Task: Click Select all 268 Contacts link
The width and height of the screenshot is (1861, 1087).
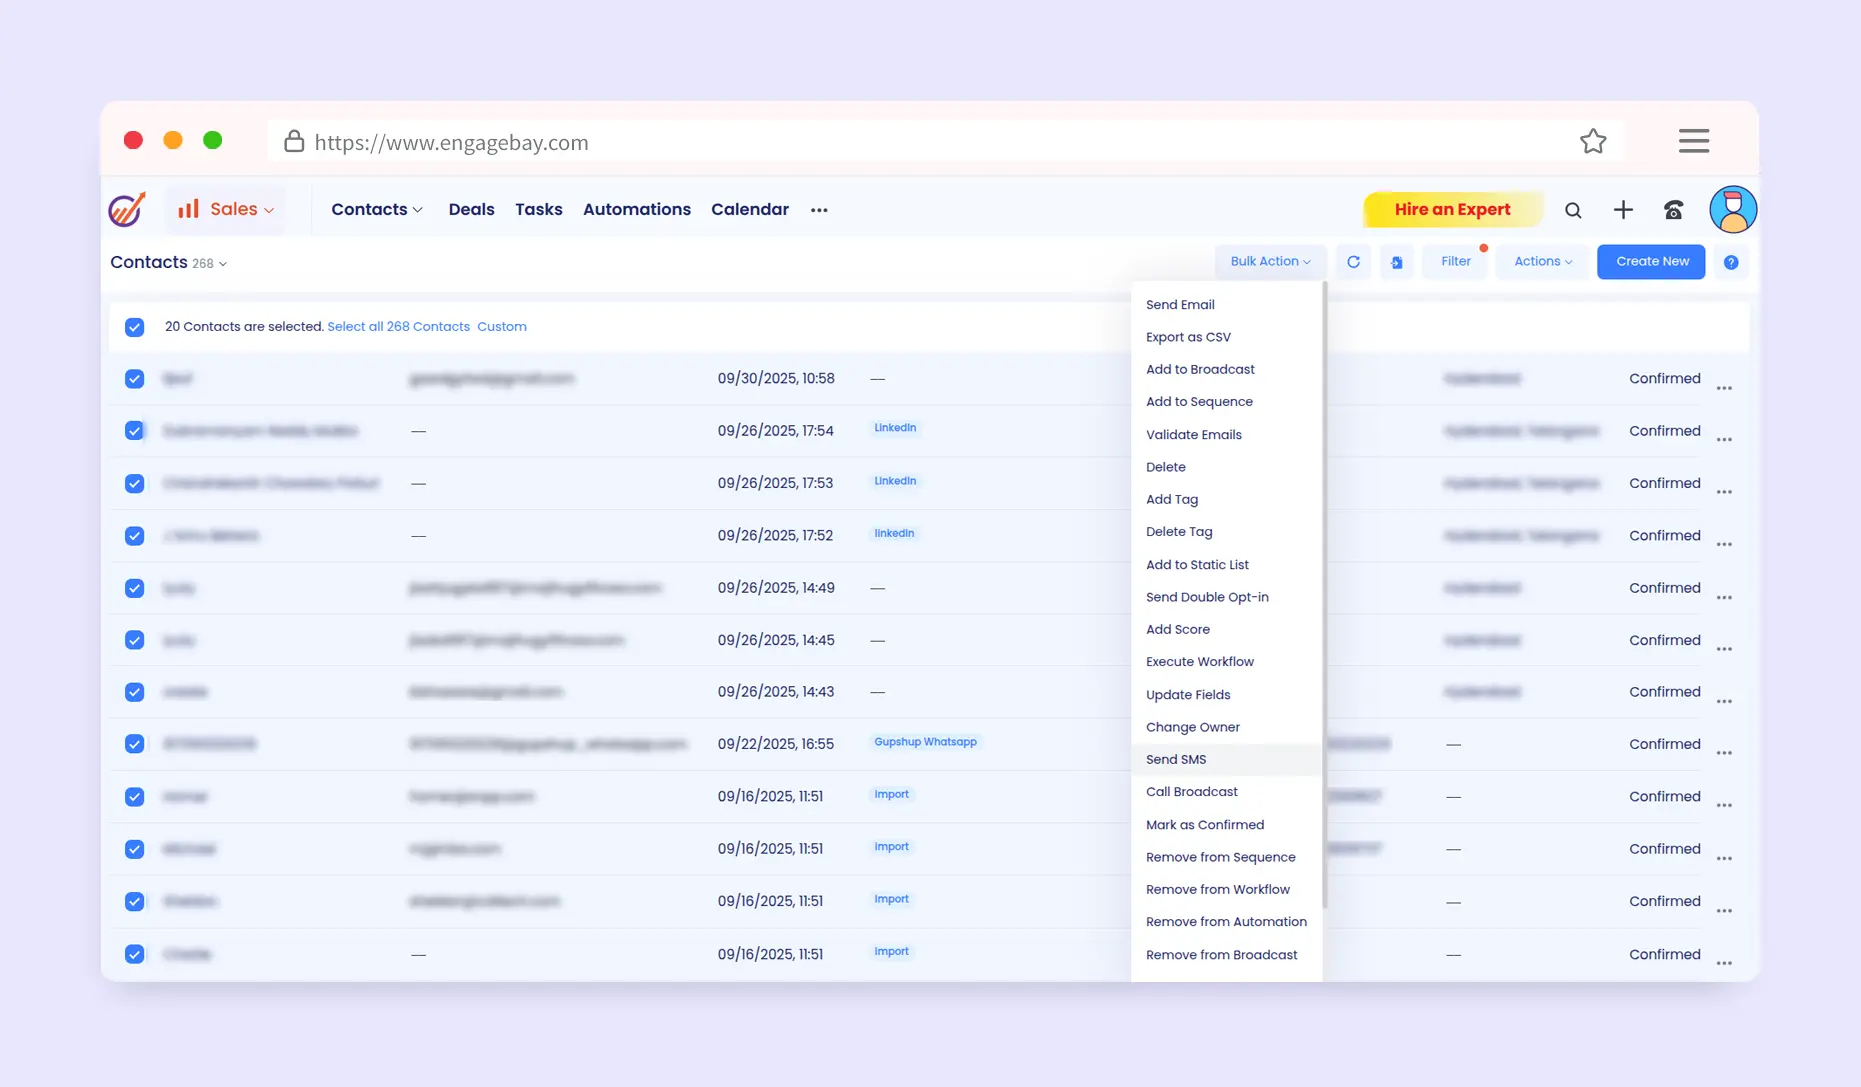Action: coord(398,327)
